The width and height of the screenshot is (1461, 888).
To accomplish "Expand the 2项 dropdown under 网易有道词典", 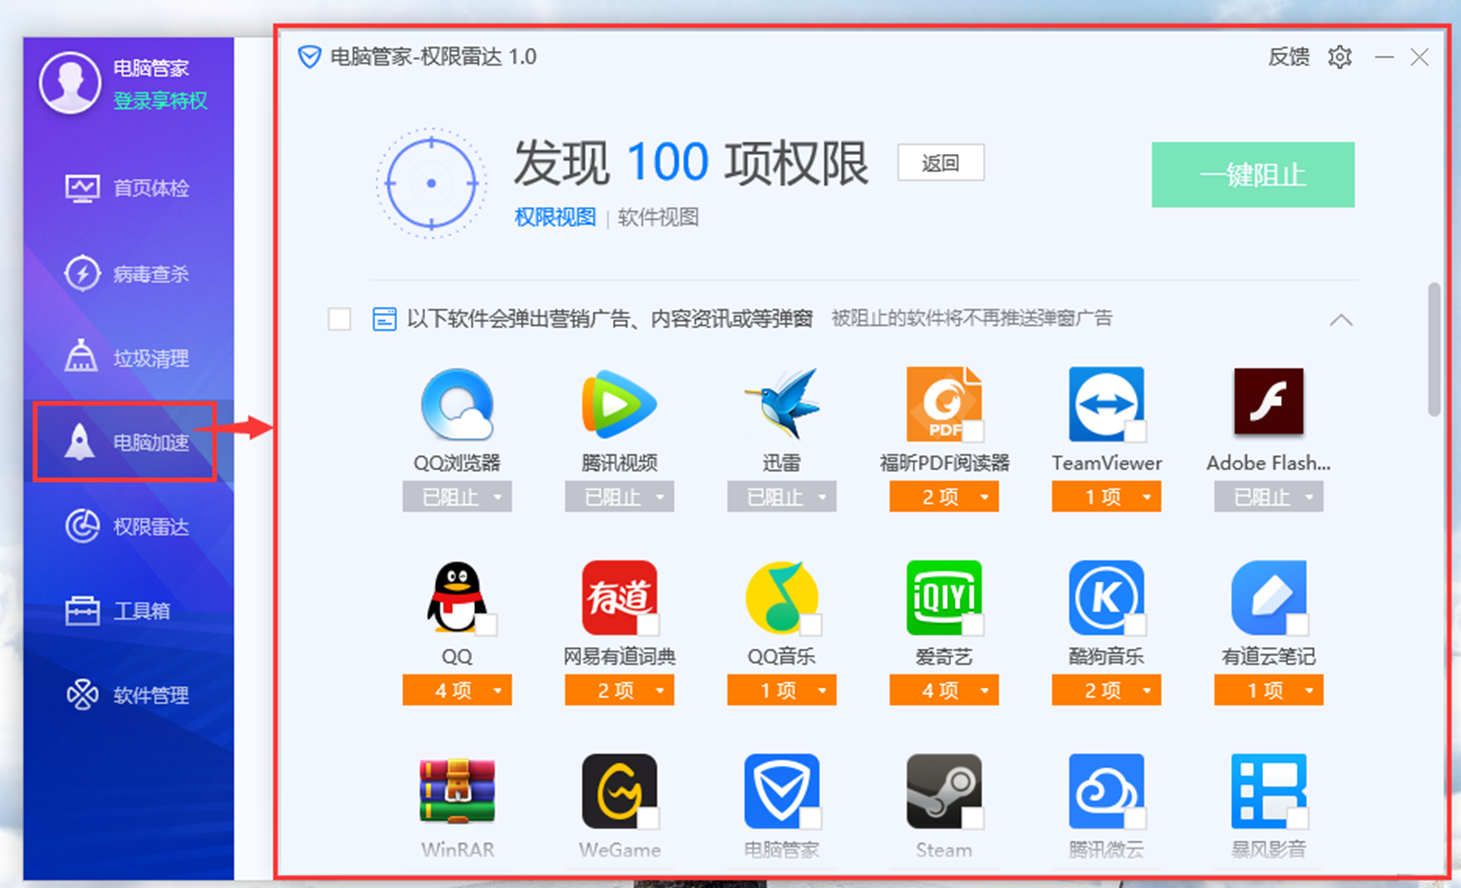I will click(x=619, y=690).
